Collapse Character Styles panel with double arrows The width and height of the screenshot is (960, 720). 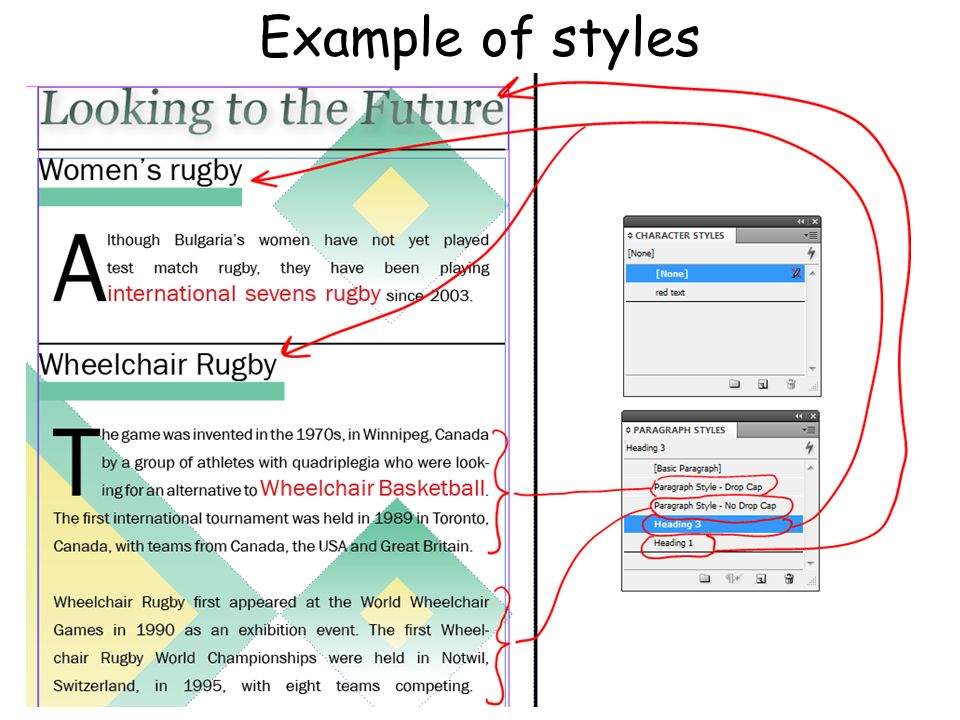pos(801,221)
